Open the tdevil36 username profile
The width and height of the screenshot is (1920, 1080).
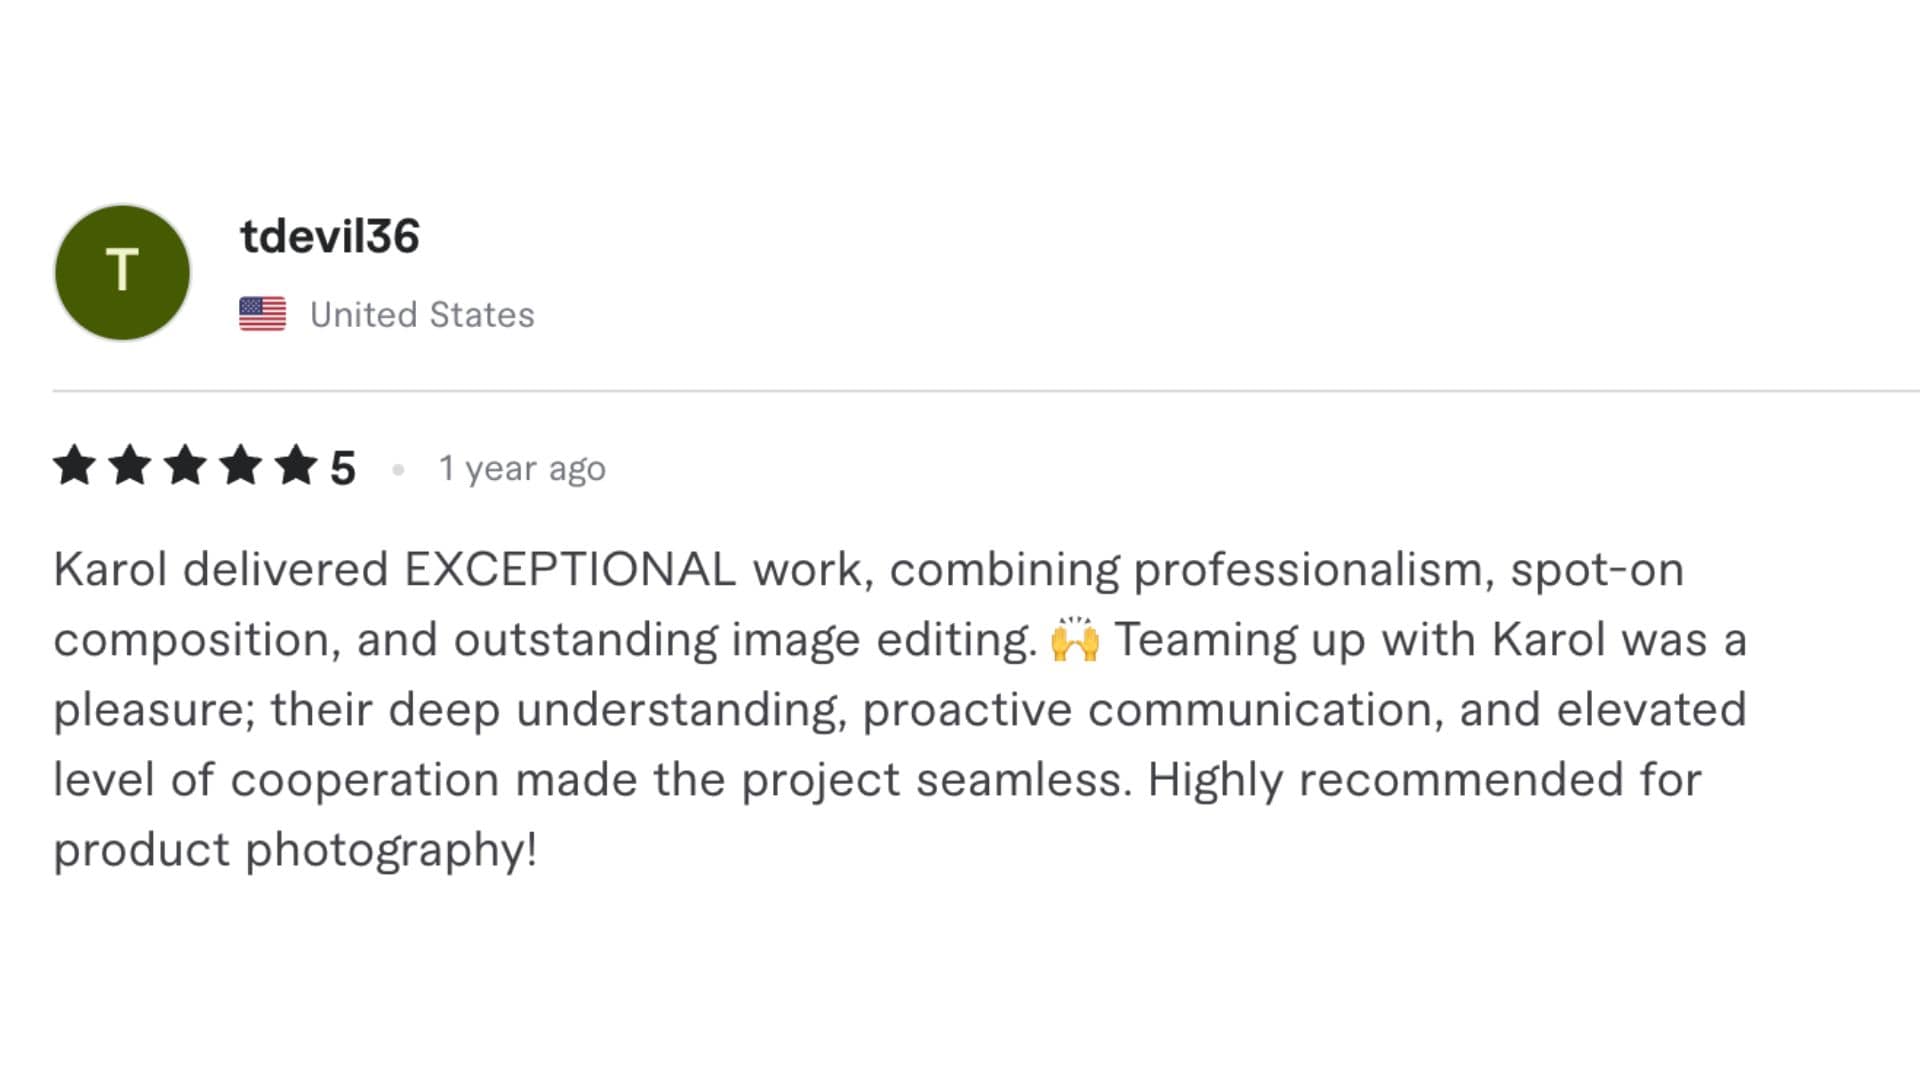pos(330,237)
